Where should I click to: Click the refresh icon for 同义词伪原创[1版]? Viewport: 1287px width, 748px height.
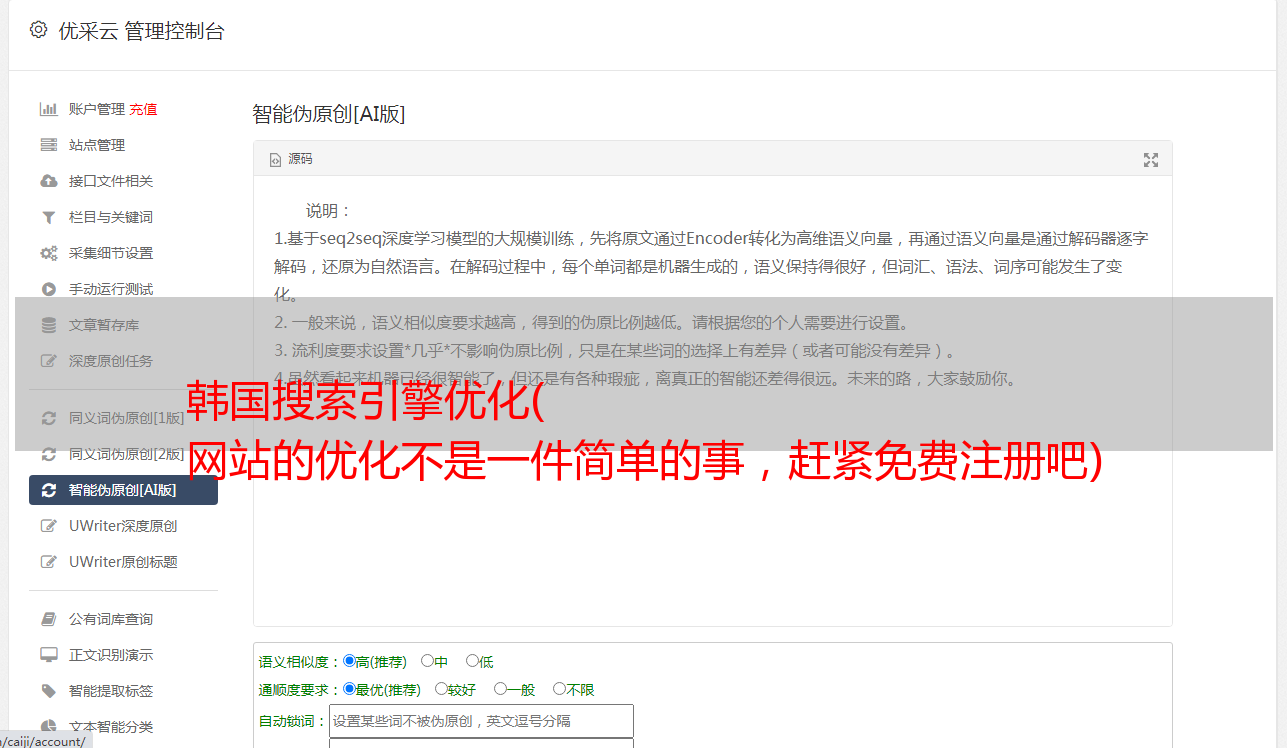pos(48,418)
